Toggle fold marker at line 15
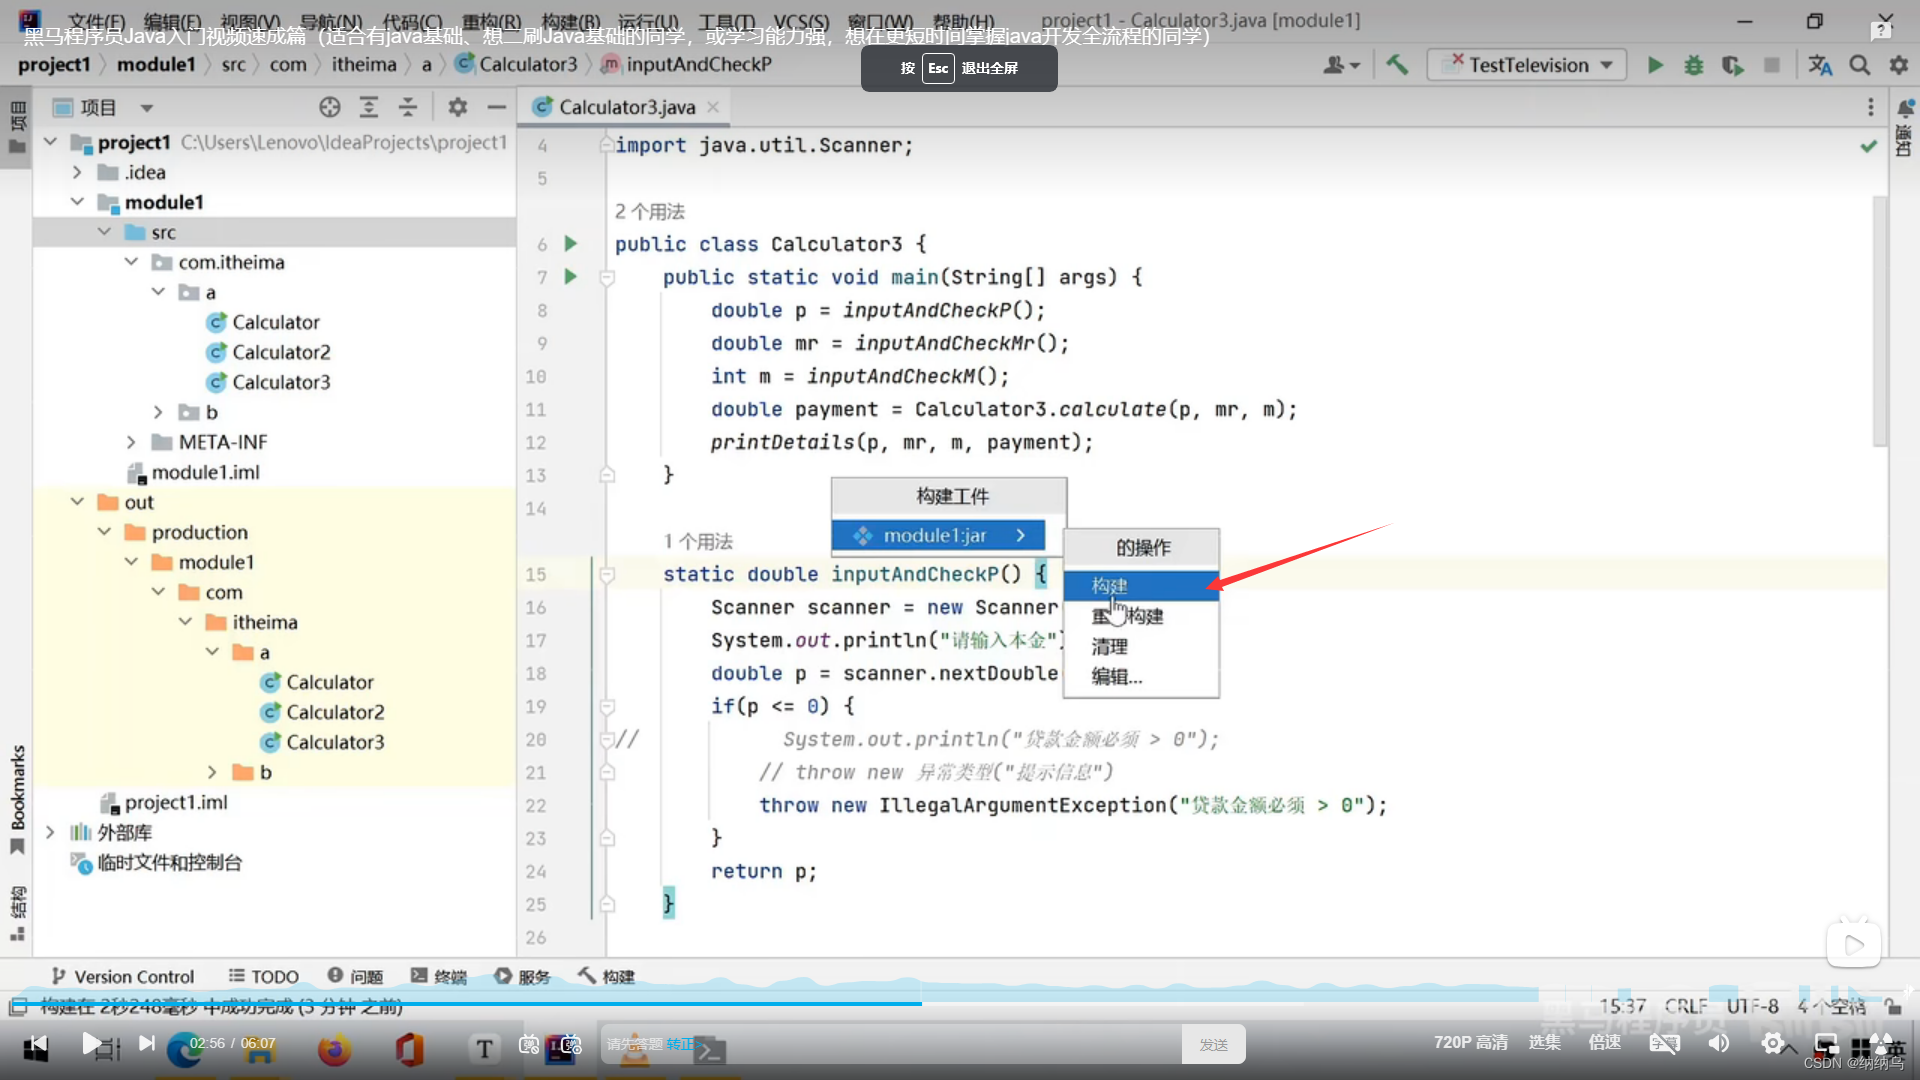Image resolution: width=1920 pixels, height=1080 pixels. click(607, 574)
